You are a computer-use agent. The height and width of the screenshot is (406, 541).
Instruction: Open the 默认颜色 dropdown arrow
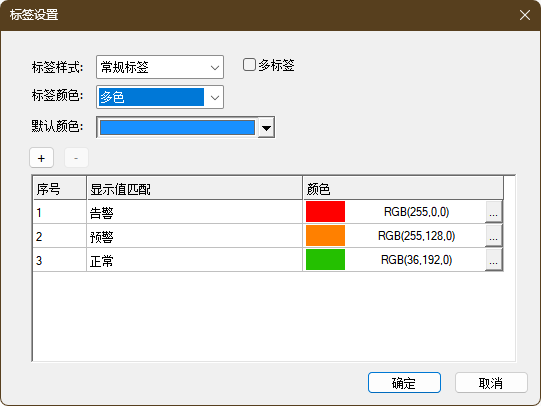pyautogui.click(x=266, y=128)
